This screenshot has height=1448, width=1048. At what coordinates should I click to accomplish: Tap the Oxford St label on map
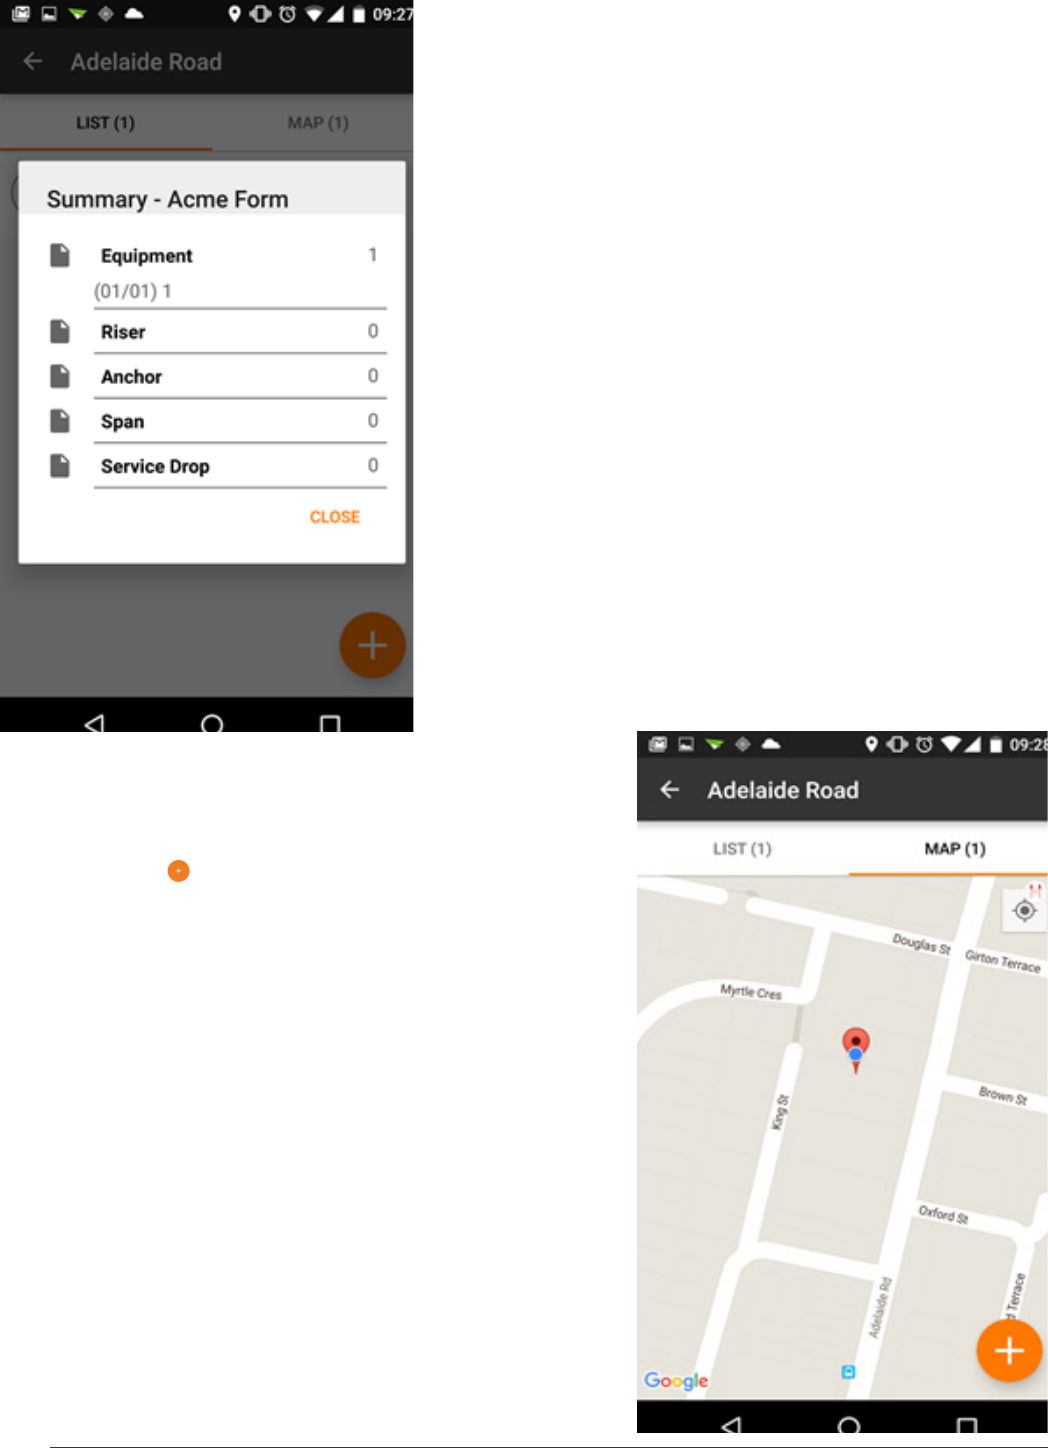(x=943, y=1215)
